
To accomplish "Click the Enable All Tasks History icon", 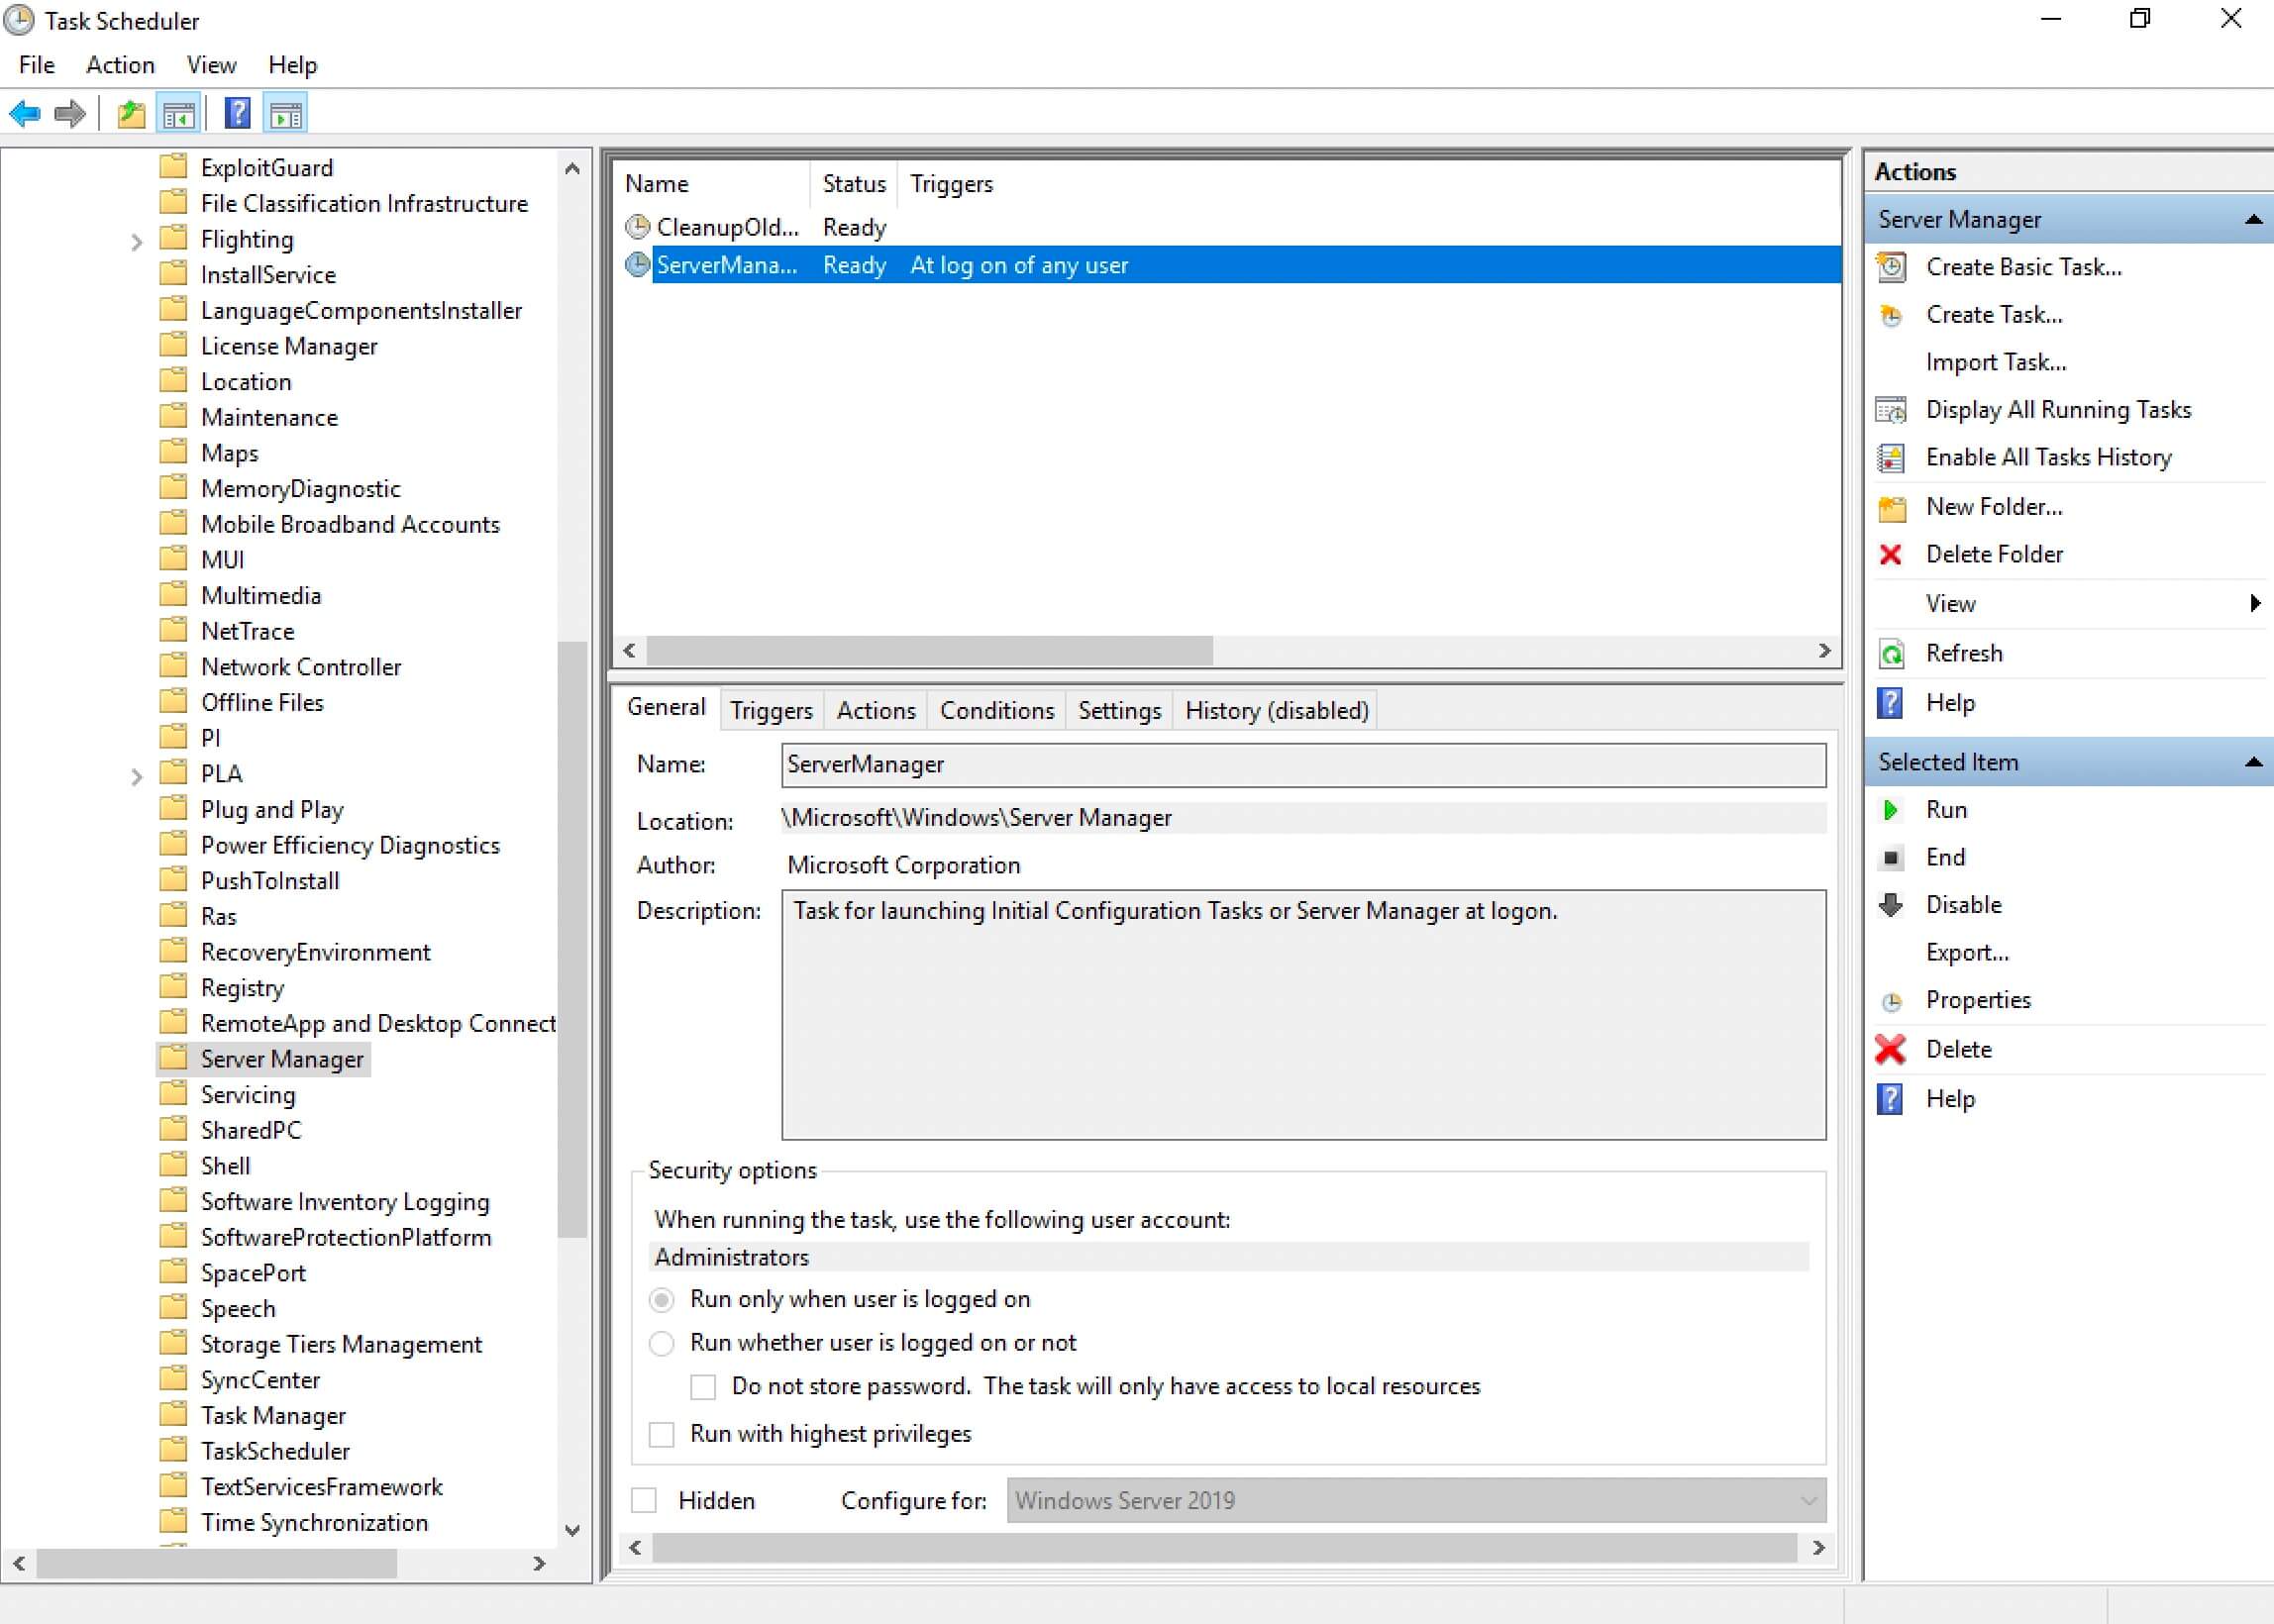I will [x=1895, y=457].
